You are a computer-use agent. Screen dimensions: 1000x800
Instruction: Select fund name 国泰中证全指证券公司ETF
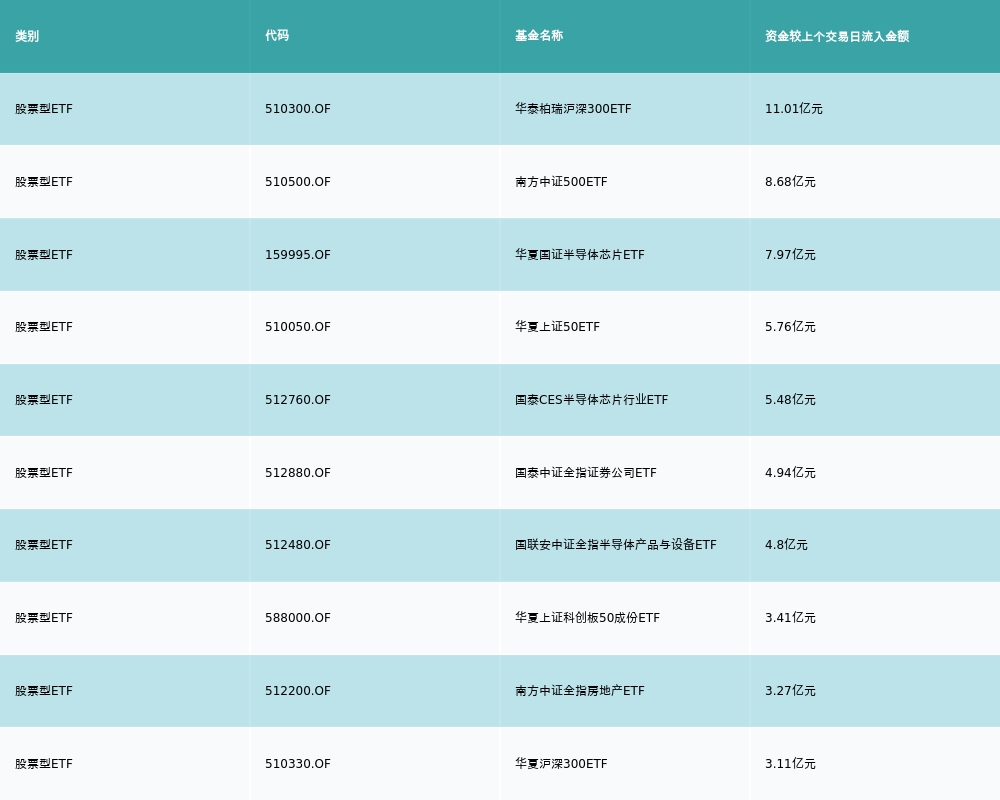click(585, 473)
